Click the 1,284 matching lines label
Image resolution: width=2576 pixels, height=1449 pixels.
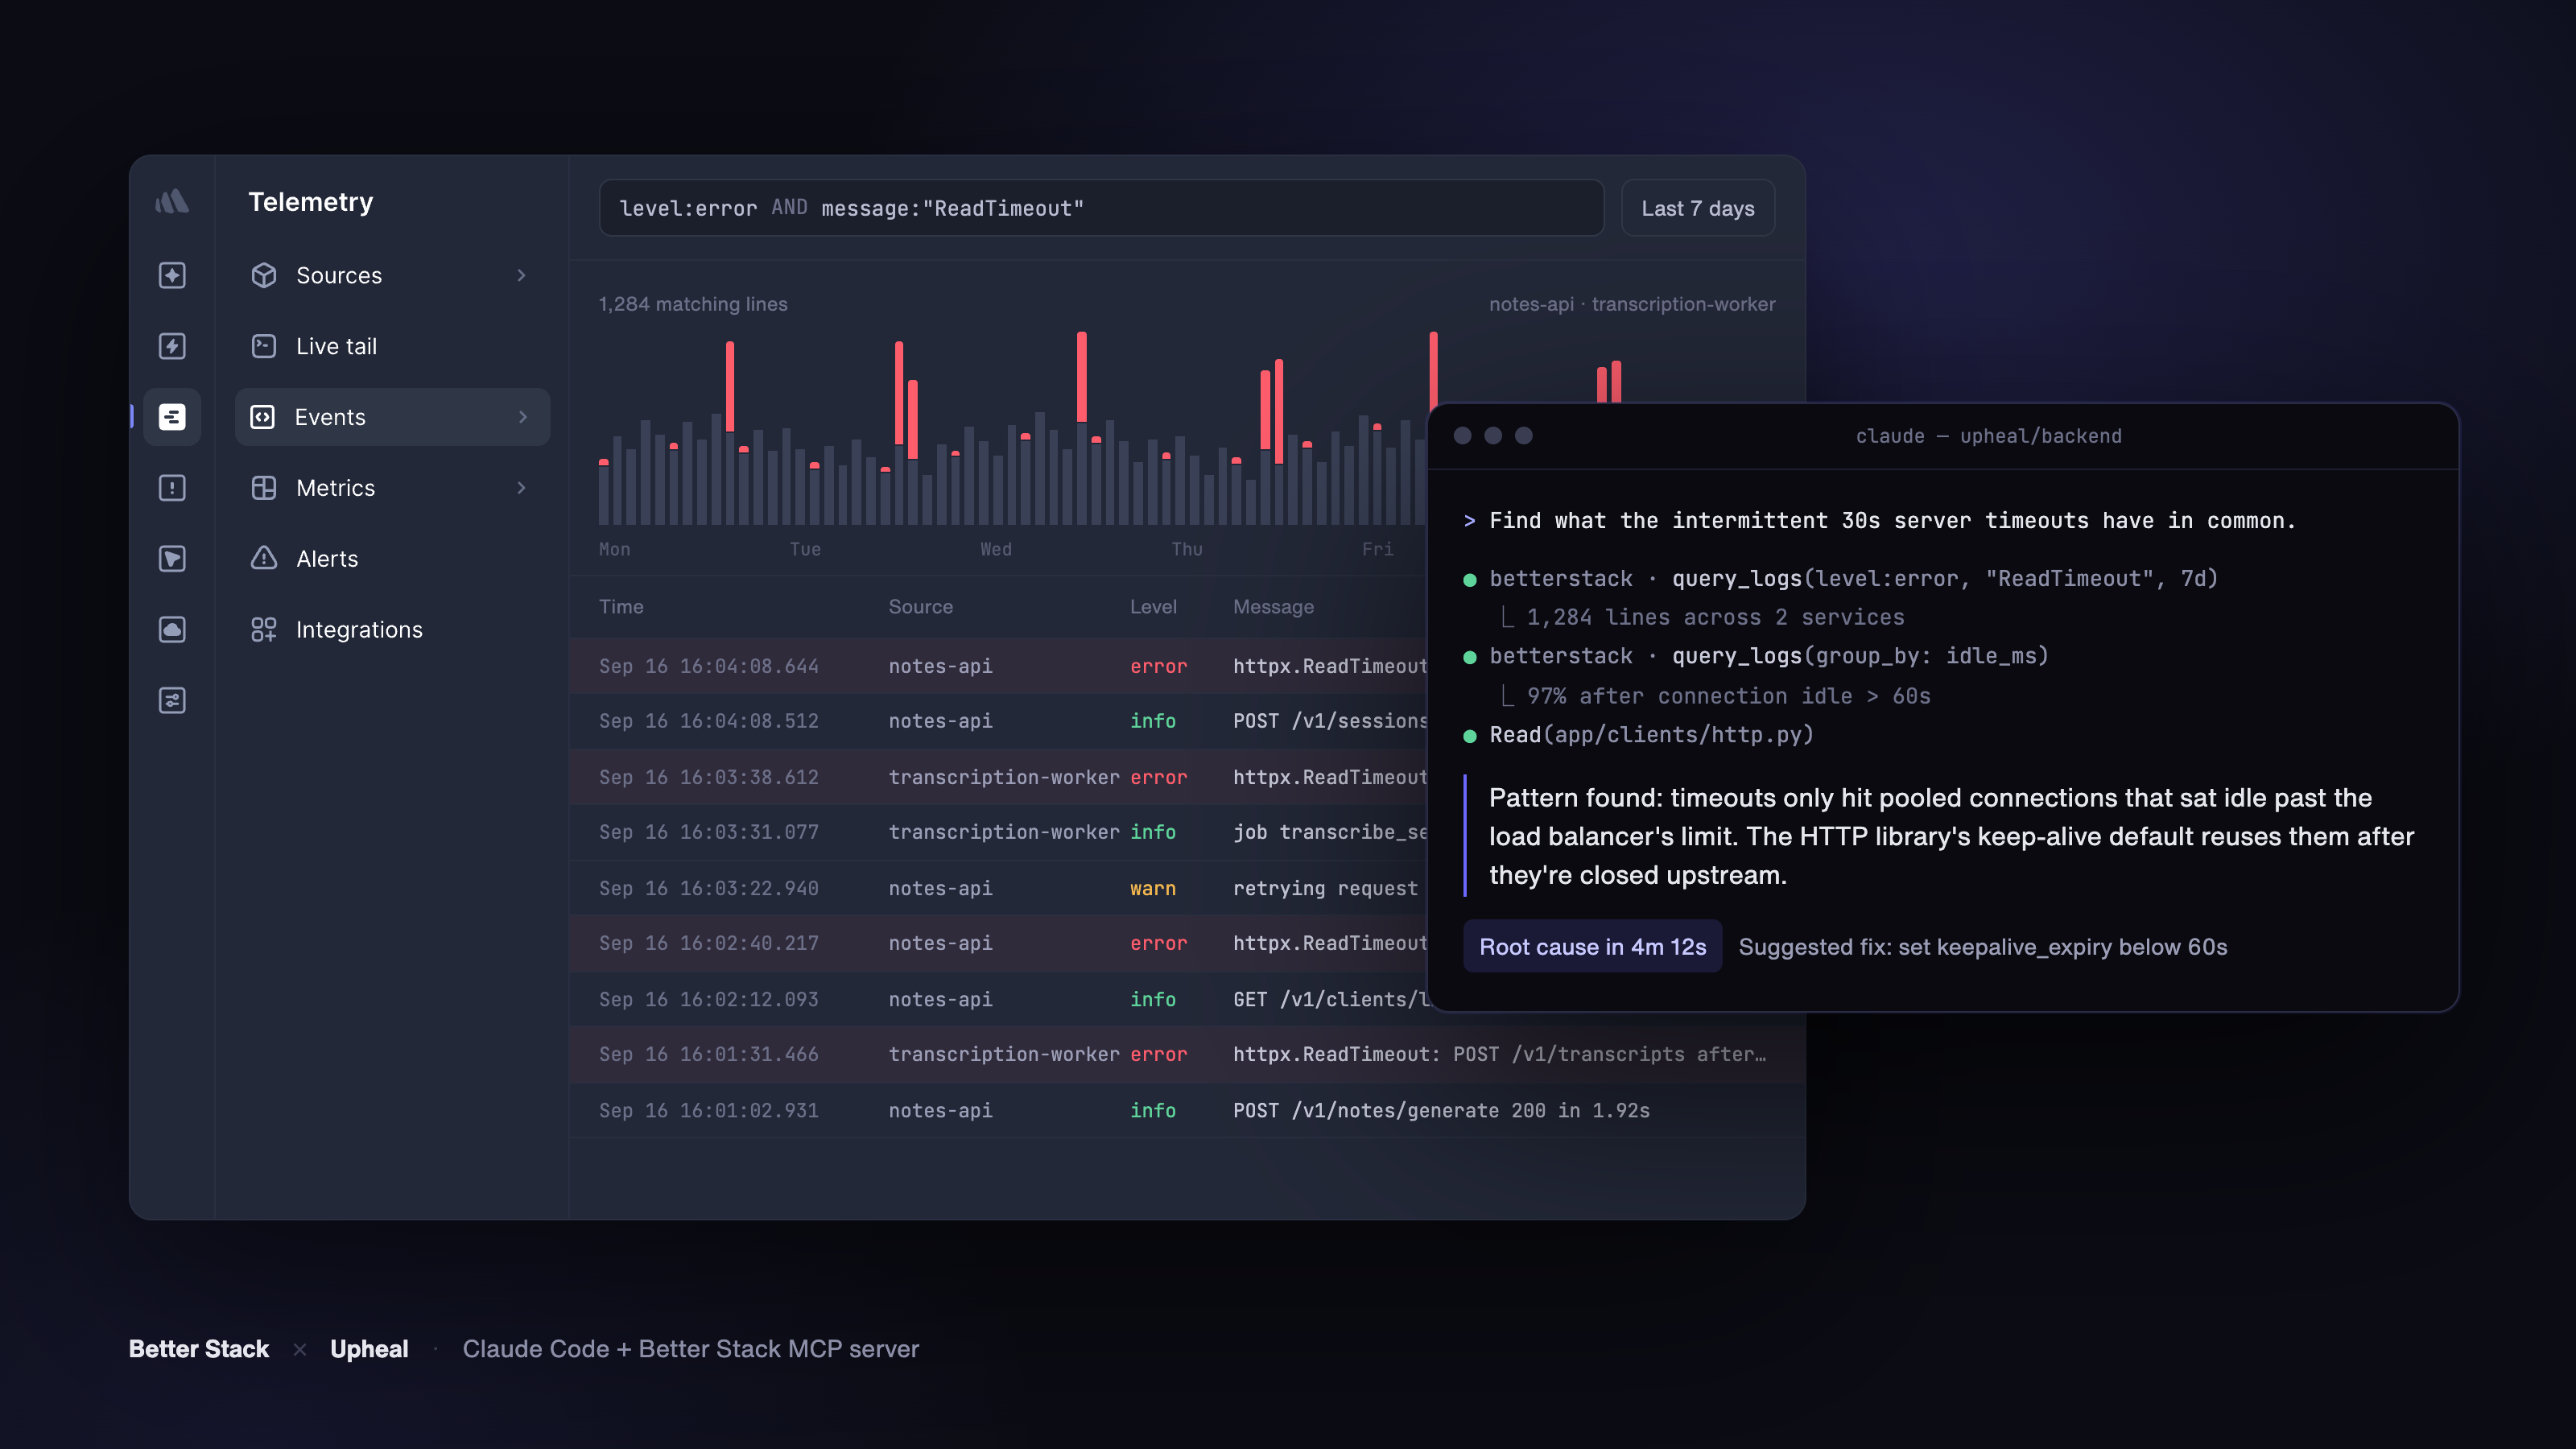[x=693, y=304]
